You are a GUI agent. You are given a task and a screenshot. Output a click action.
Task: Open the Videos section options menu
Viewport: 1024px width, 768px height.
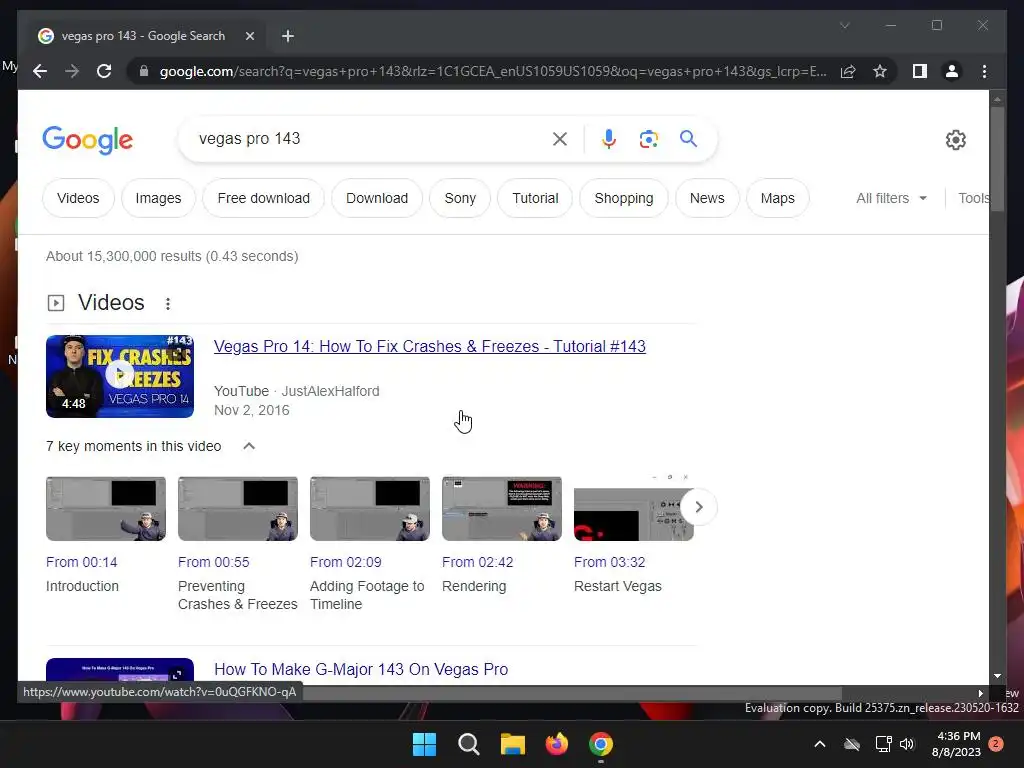168,304
